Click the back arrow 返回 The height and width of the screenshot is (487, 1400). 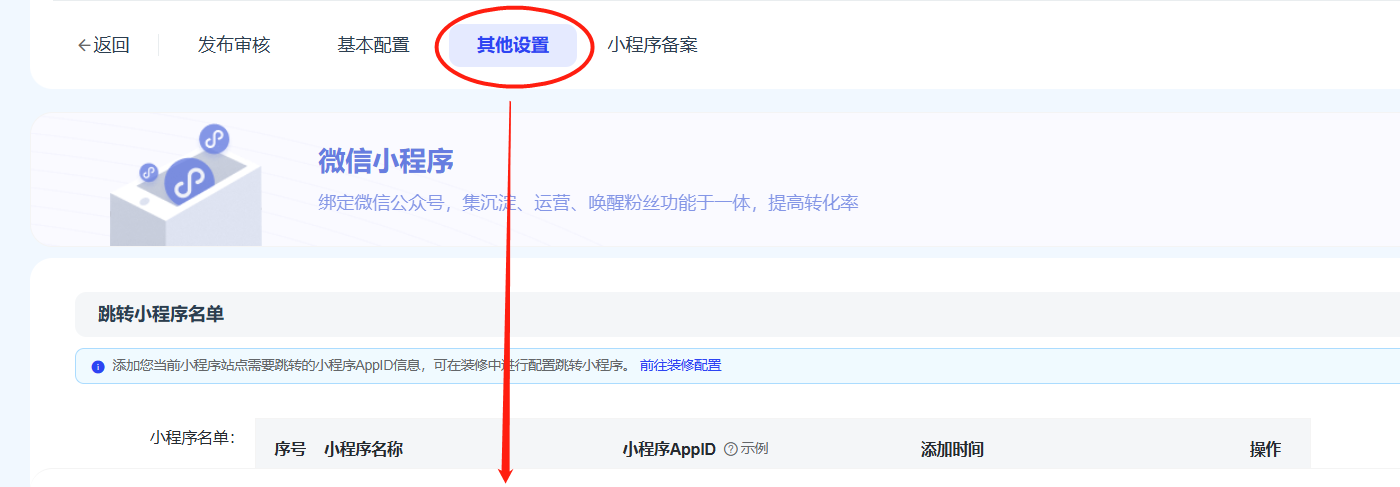click(x=103, y=45)
